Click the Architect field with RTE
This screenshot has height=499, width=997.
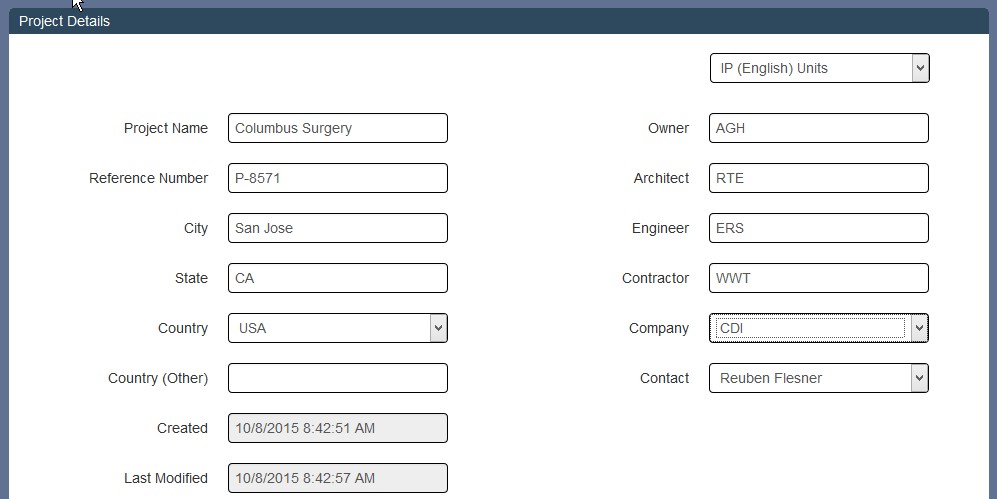click(819, 178)
